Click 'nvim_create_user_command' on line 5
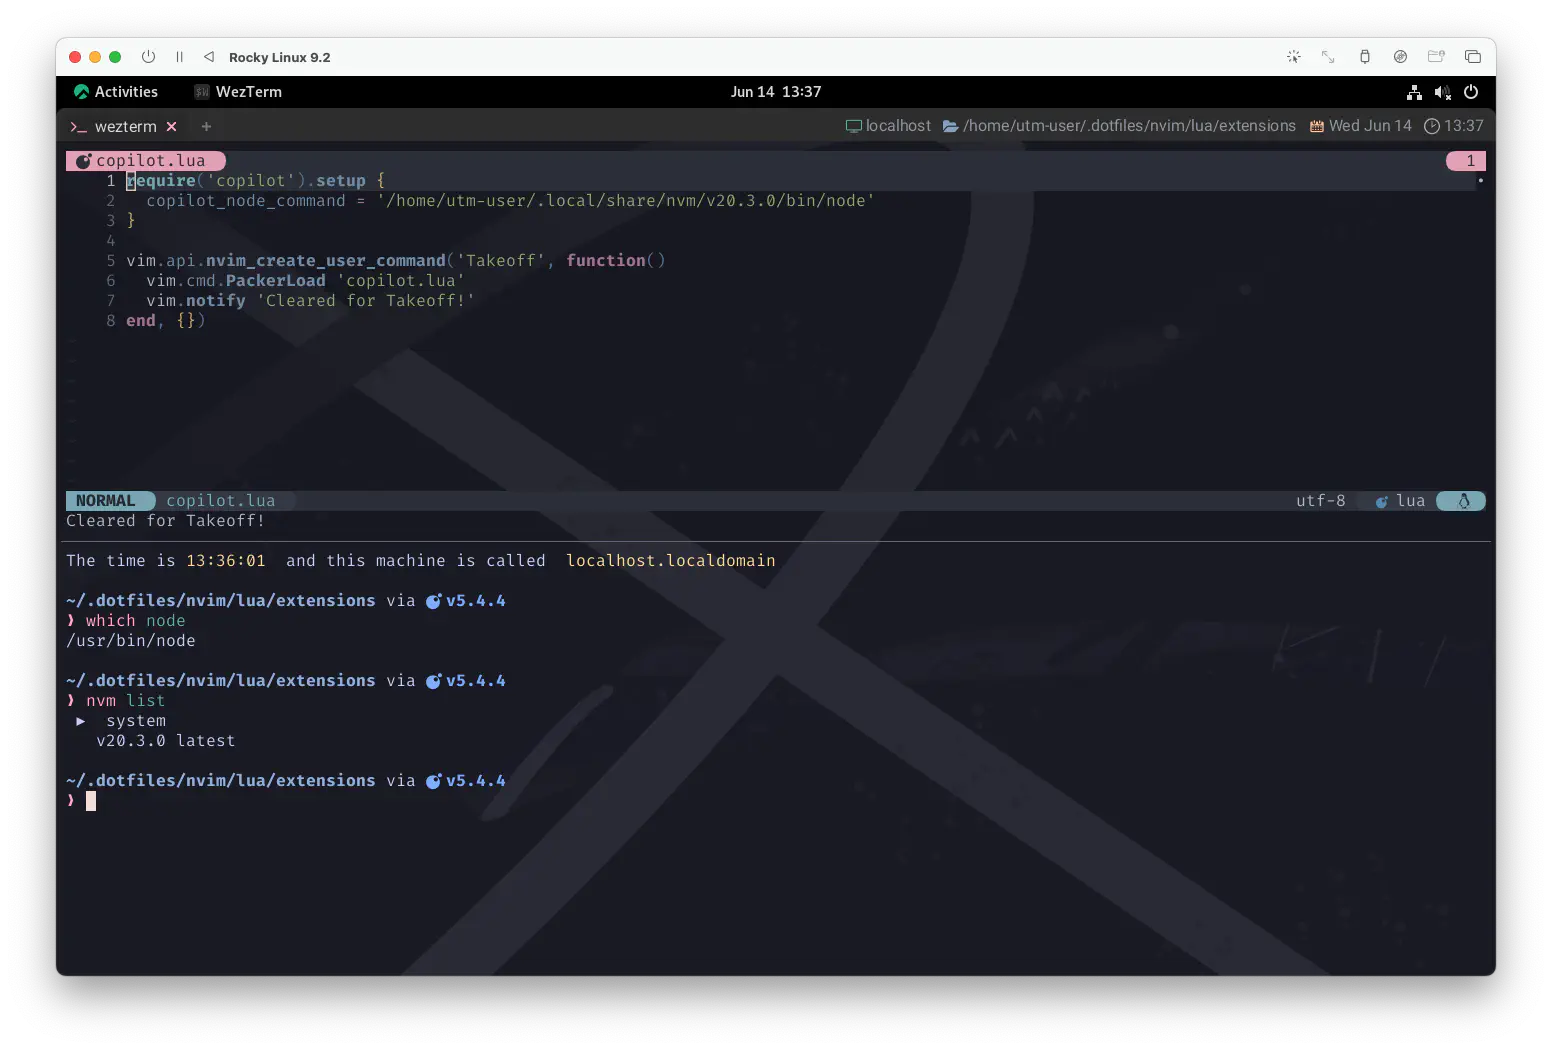The height and width of the screenshot is (1050, 1552). point(326,261)
